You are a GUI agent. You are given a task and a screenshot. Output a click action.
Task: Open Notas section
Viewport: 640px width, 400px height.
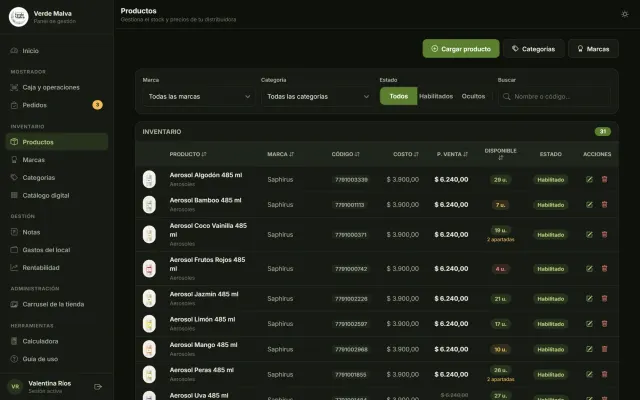tap(57, 232)
